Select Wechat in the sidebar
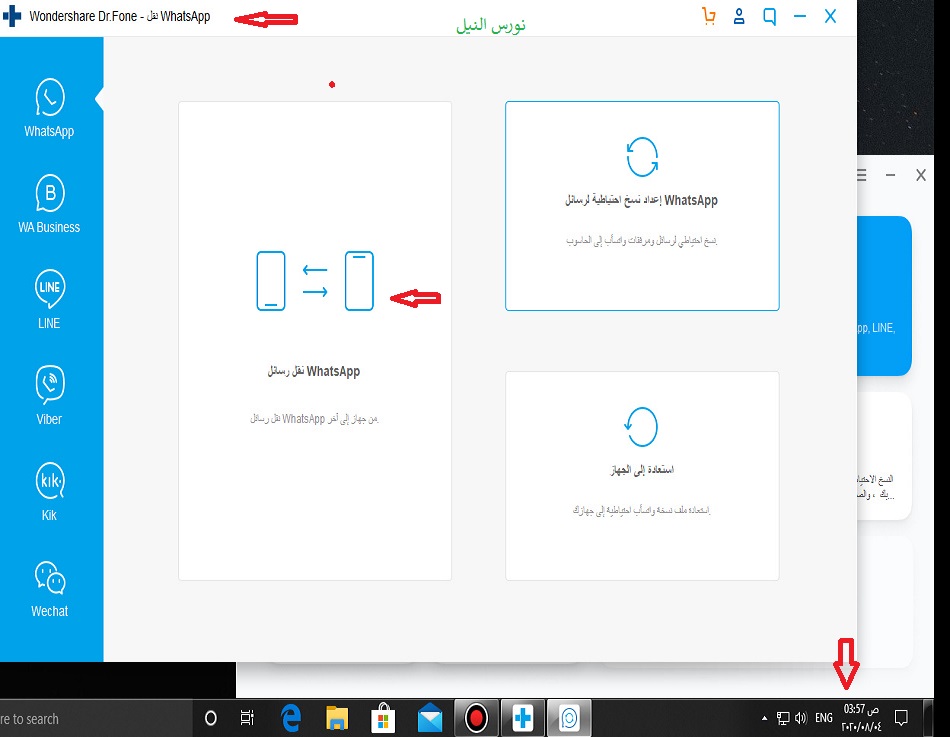The image size is (950, 737). point(49,588)
